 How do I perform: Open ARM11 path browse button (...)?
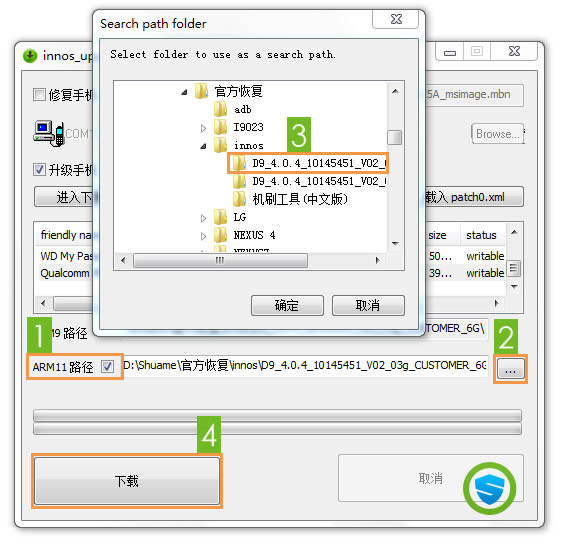pos(510,369)
